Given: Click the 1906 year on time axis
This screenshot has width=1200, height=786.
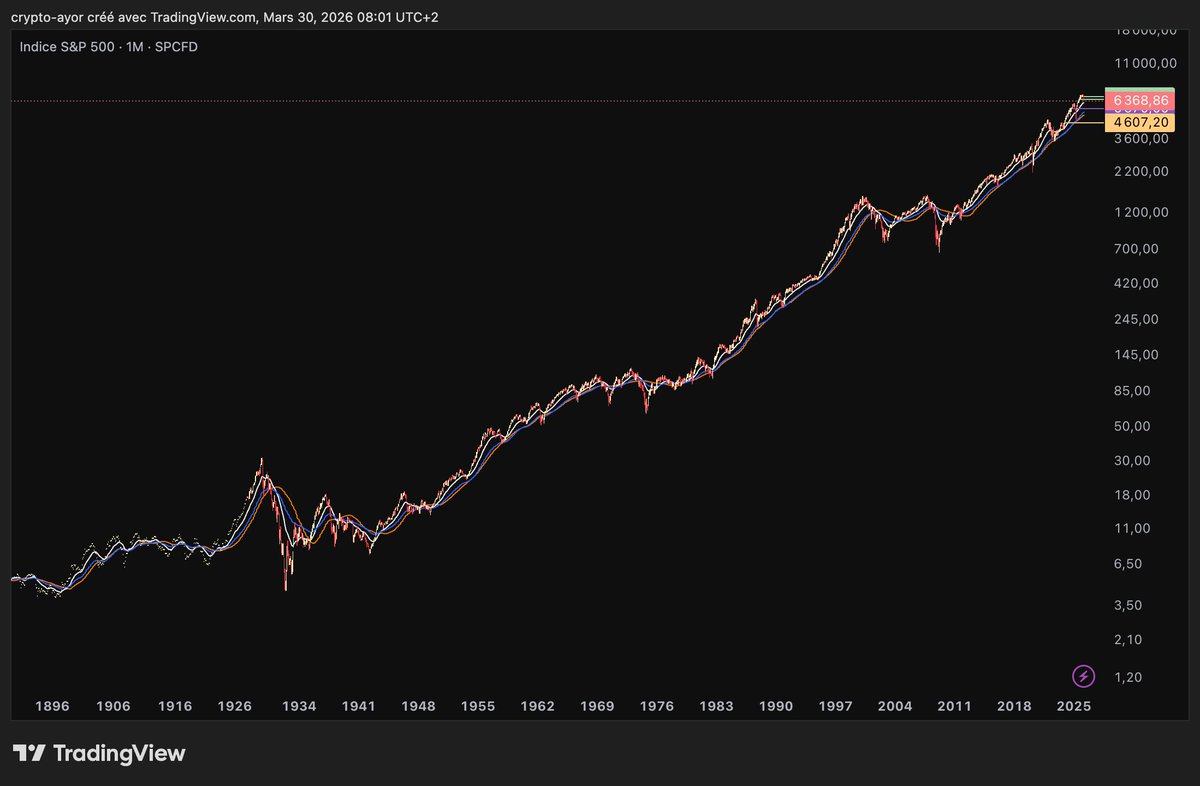Looking at the screenshot, I should [114, 706].
